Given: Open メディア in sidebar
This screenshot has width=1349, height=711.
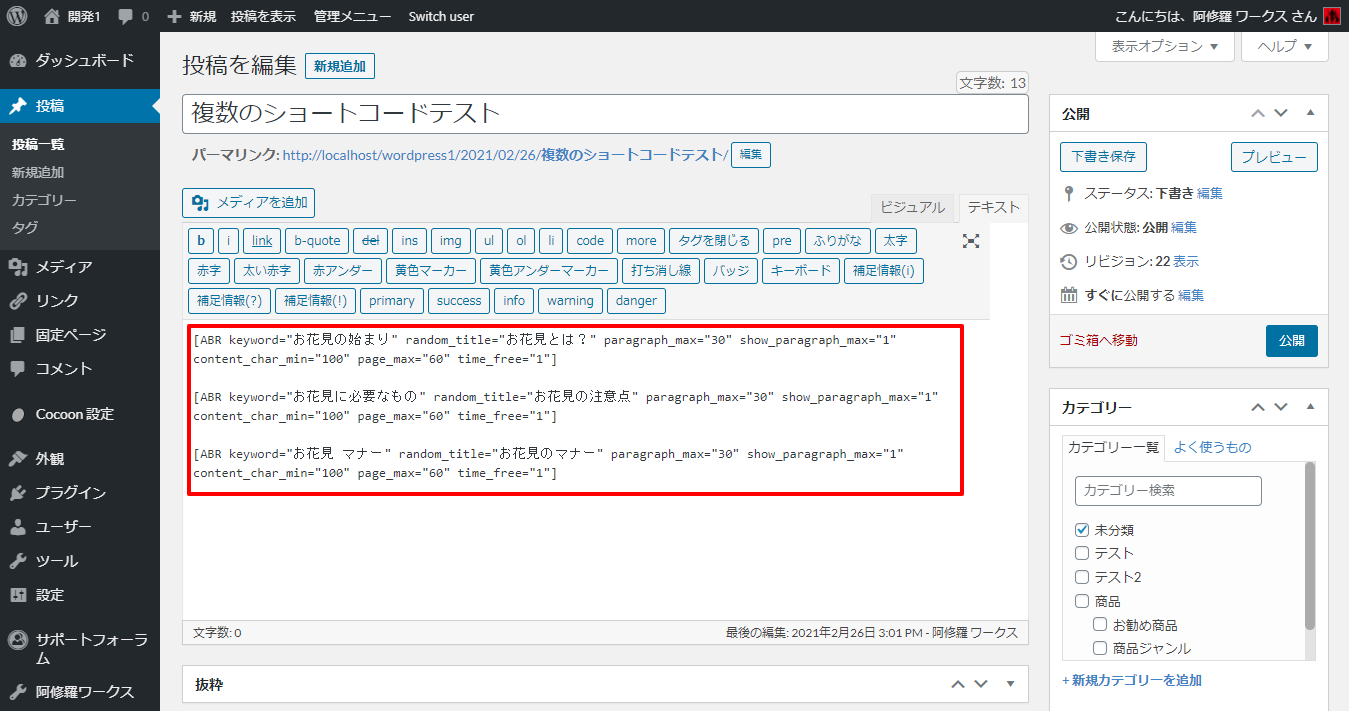Looking at the screenshot, I should pyautogui.click(x=80, y=267).
